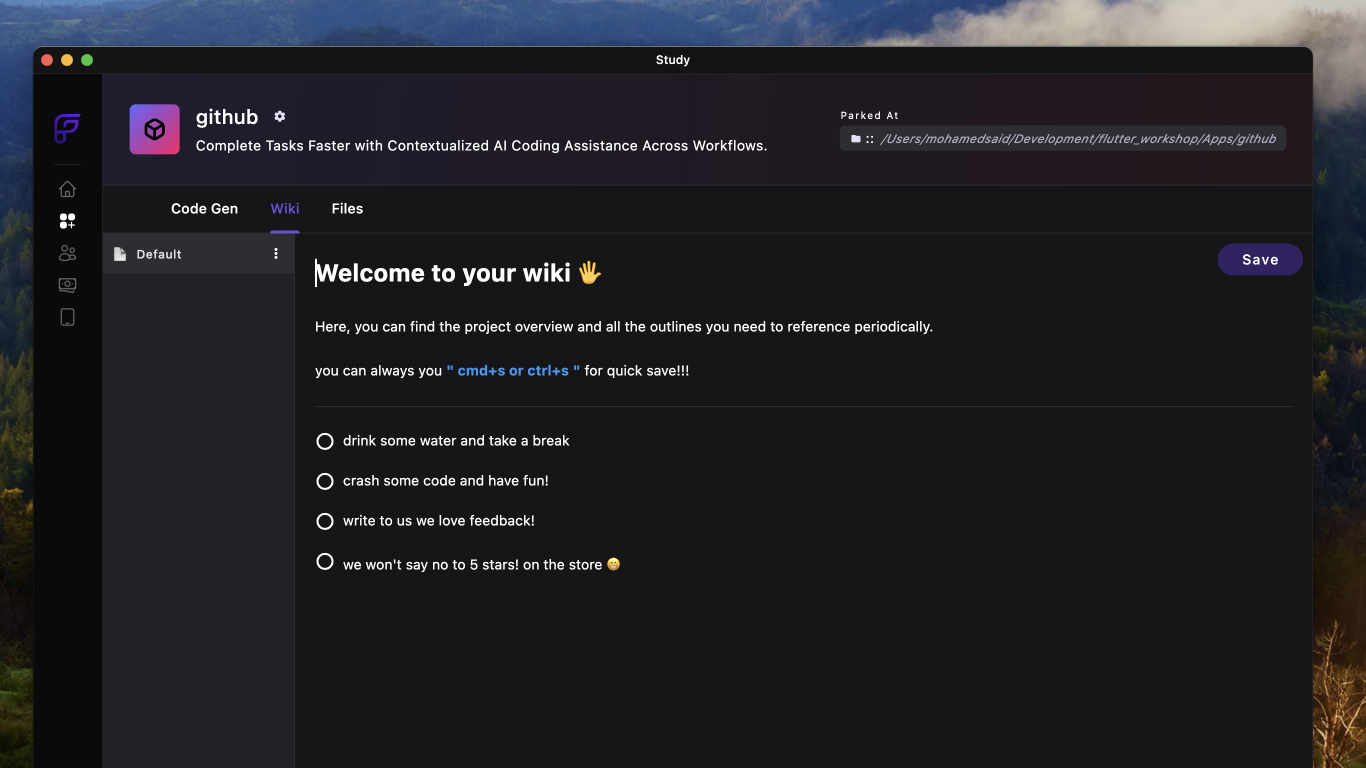Check 'crash some code and have fun!'
Screen dimensions: 1366x768
[x=325, y=481]
